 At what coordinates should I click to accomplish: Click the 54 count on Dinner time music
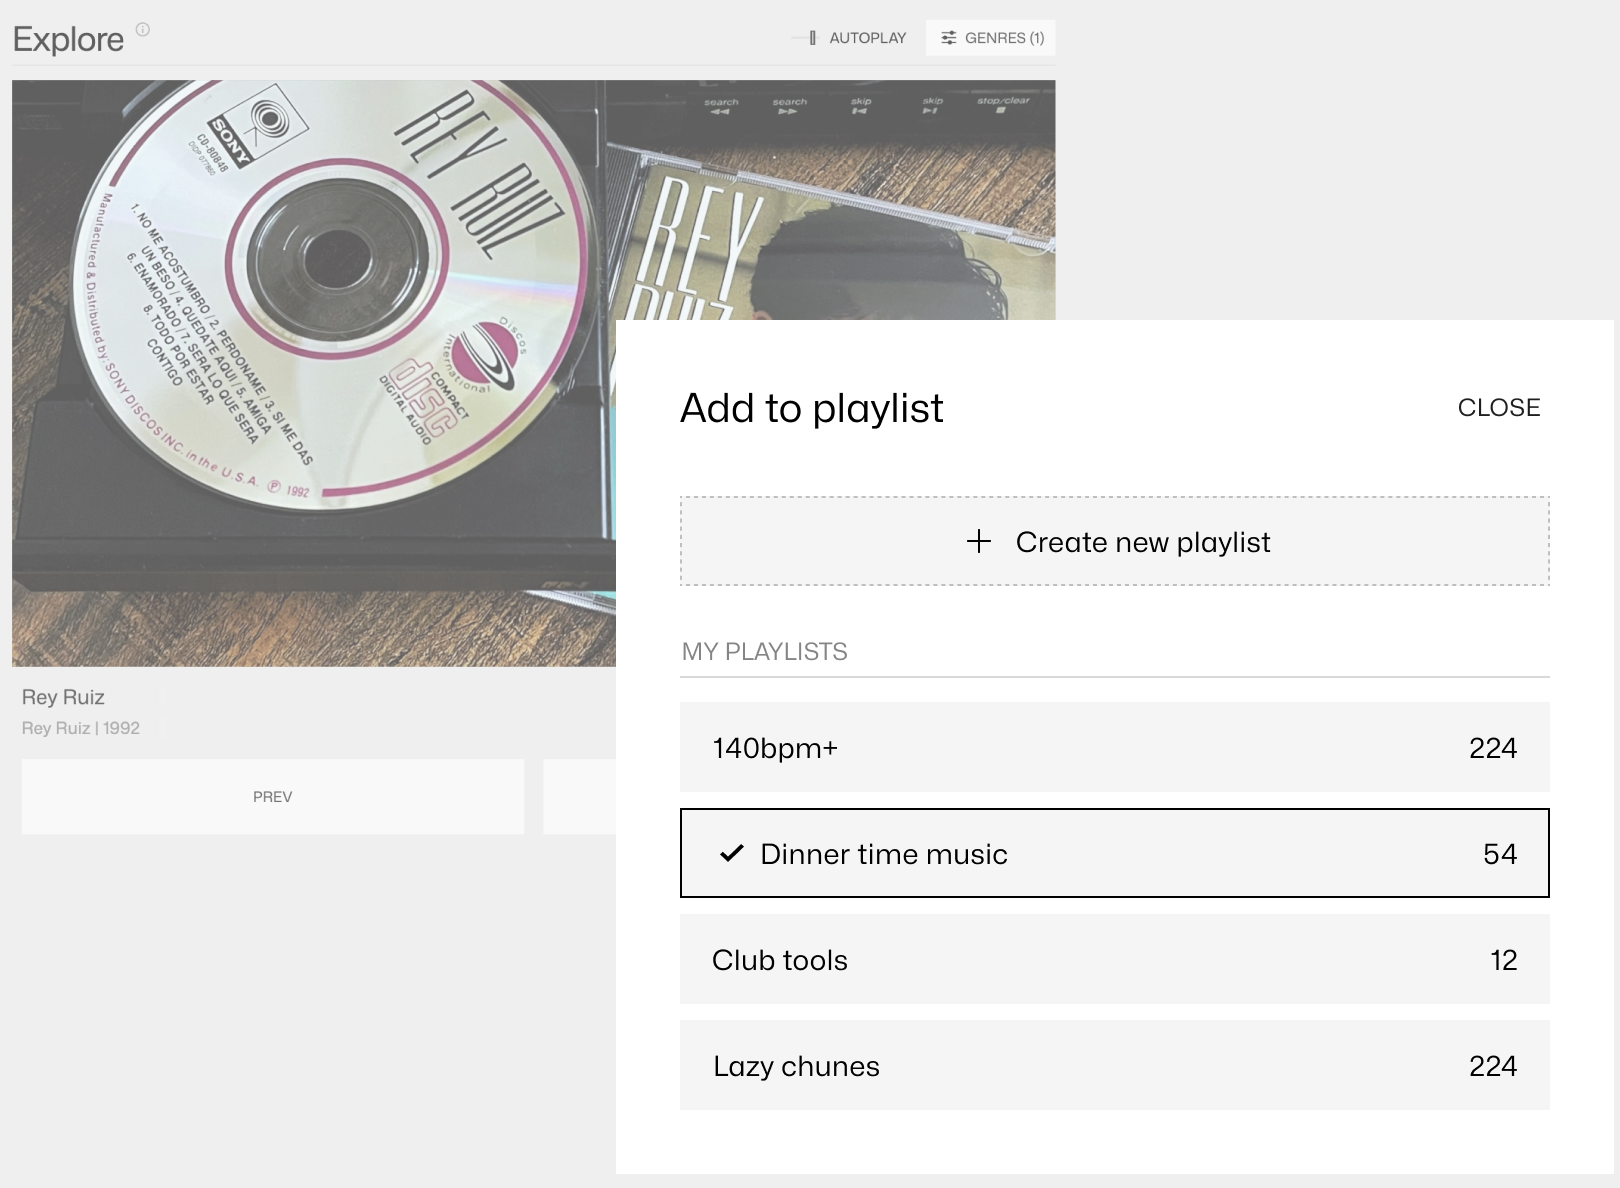(x=1500, y=854)
